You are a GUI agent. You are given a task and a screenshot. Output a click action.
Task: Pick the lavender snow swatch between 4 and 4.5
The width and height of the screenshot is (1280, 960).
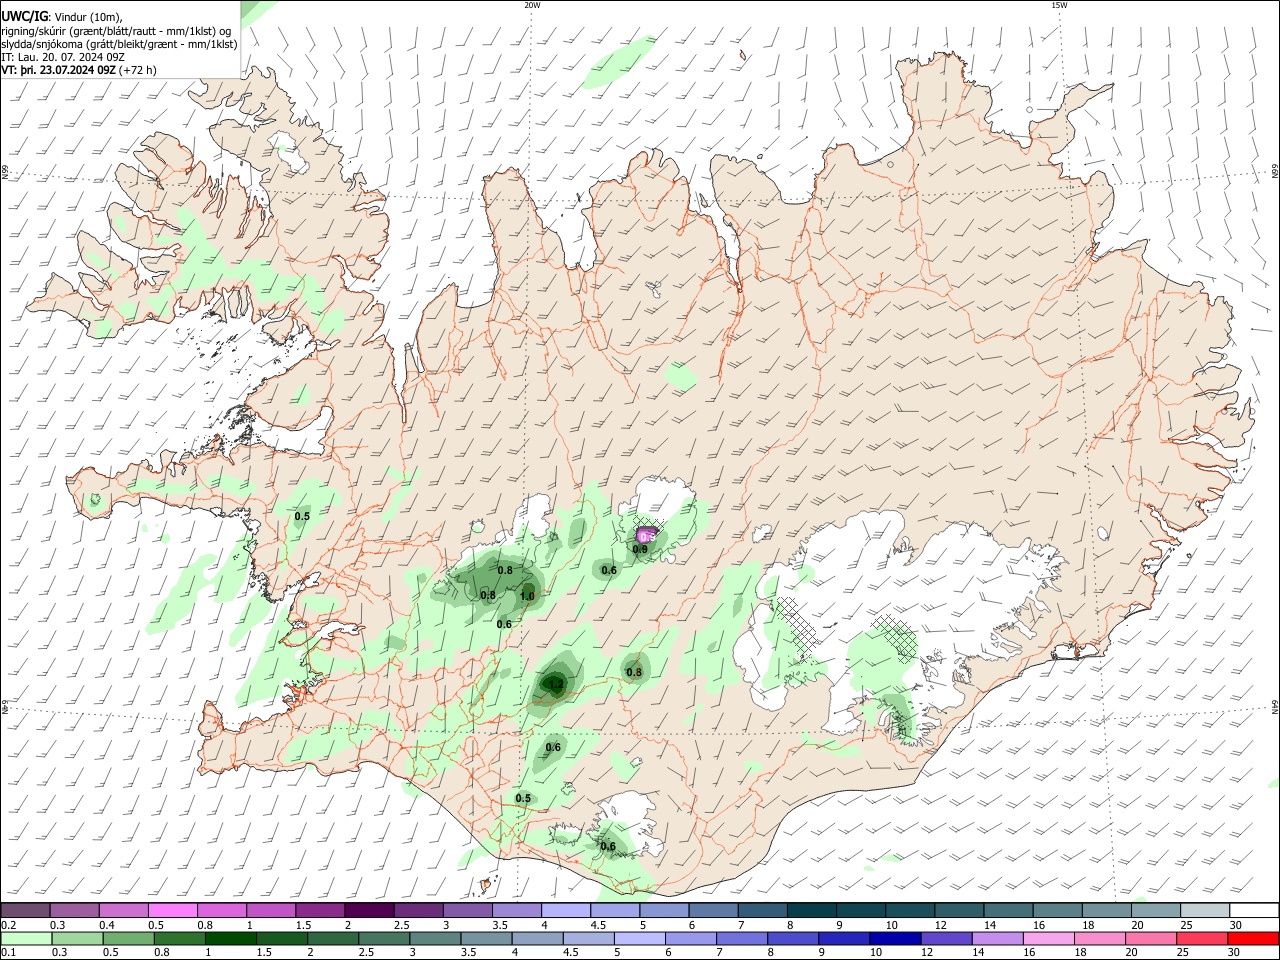(566, 911)
